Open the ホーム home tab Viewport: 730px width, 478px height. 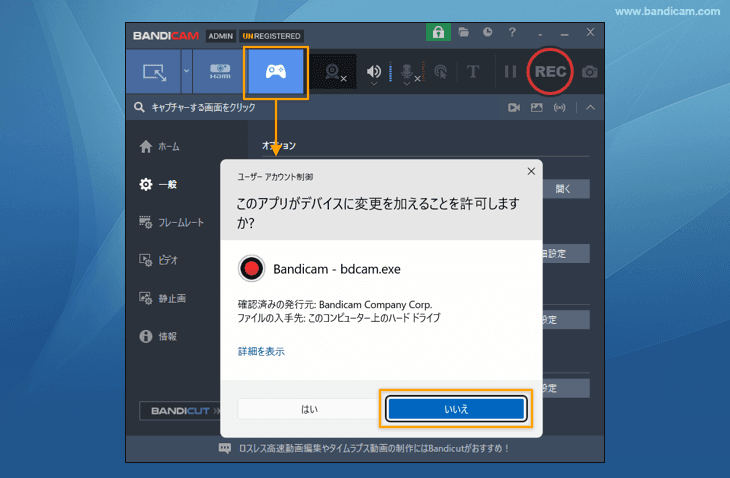[x=159, y=147]
